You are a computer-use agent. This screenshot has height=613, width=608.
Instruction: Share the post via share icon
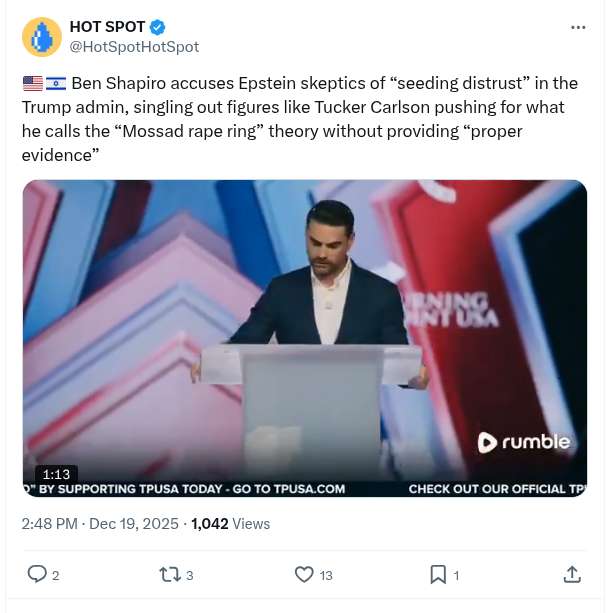(x=572, y=574)
